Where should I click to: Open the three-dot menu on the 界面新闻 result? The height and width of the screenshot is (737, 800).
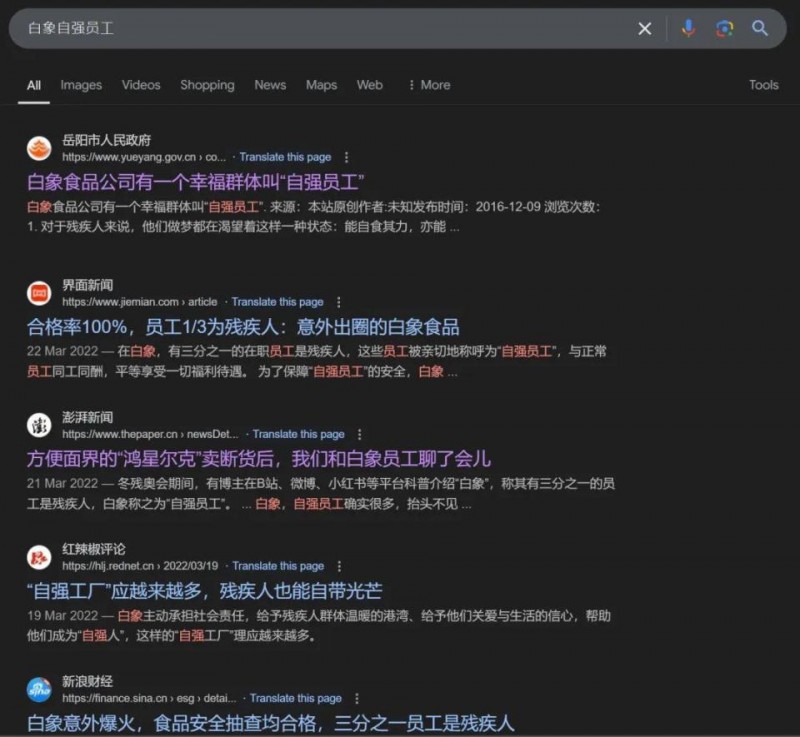(x=339, y=301)
